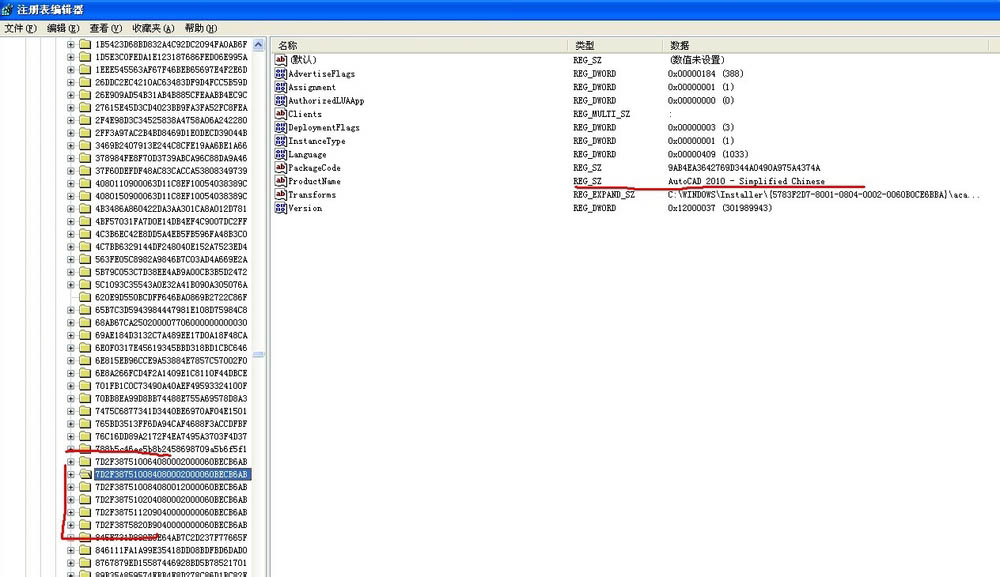Viewport: 1000px width, 577px height.
Task: Click the string icon of PackageCode value
Action: tap(281, 167)
